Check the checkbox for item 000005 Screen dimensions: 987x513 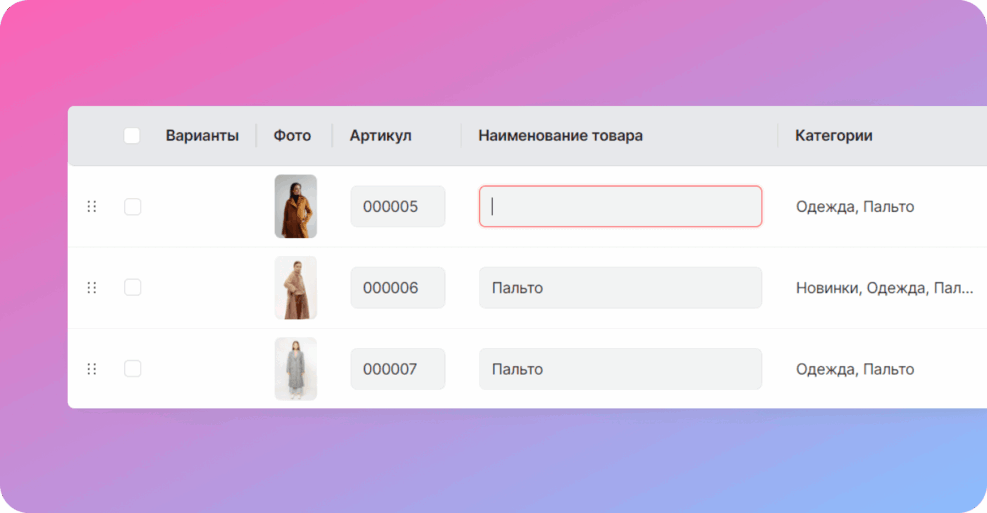pyautogui.click(x=132, y=207)
